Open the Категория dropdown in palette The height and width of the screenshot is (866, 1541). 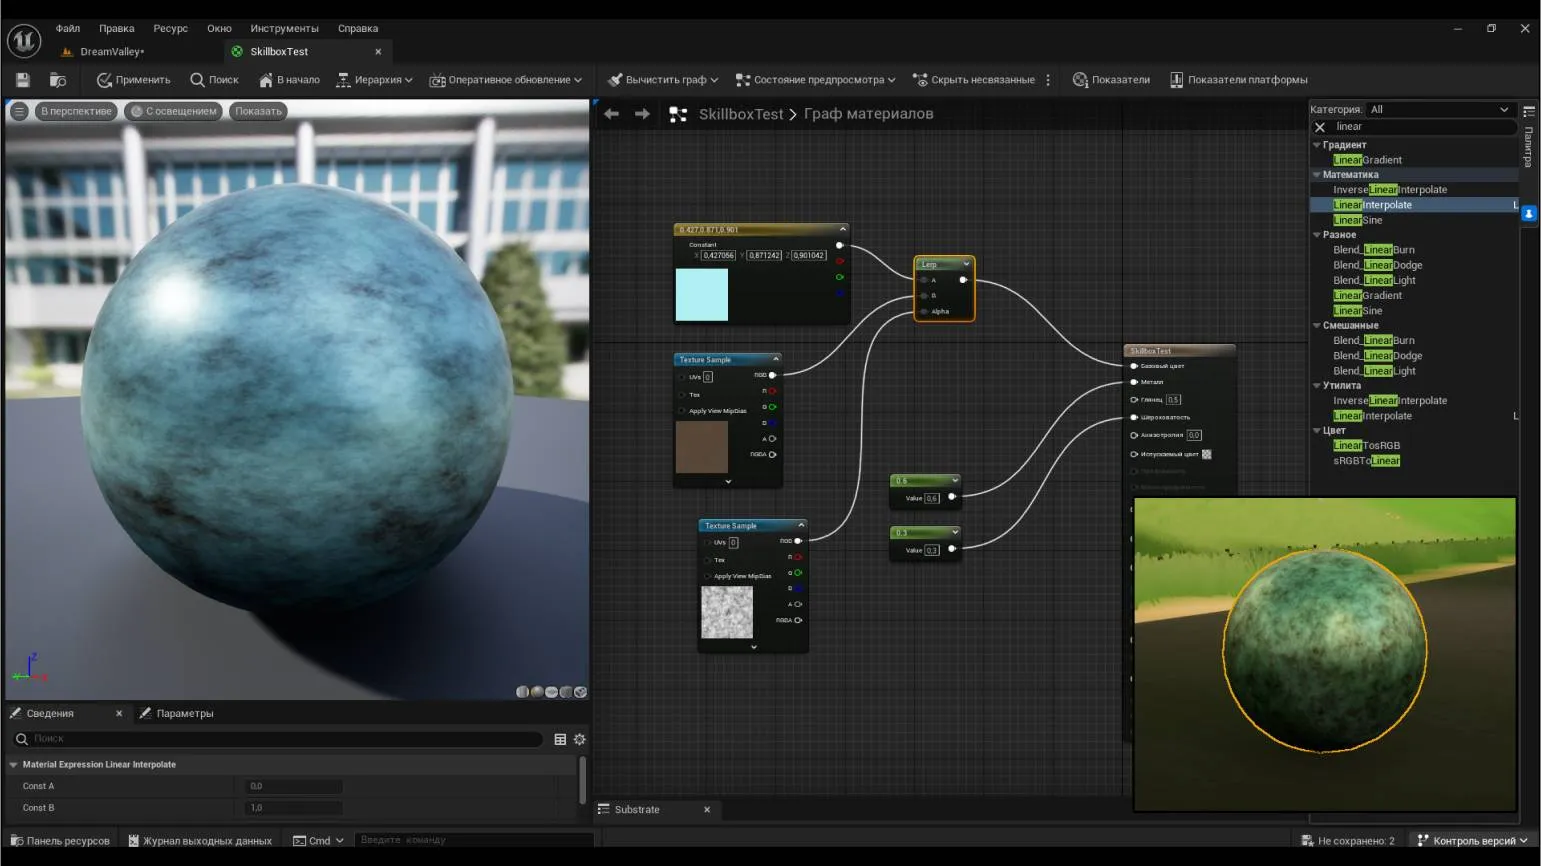pyautogui.click(x=1438, y=109)
